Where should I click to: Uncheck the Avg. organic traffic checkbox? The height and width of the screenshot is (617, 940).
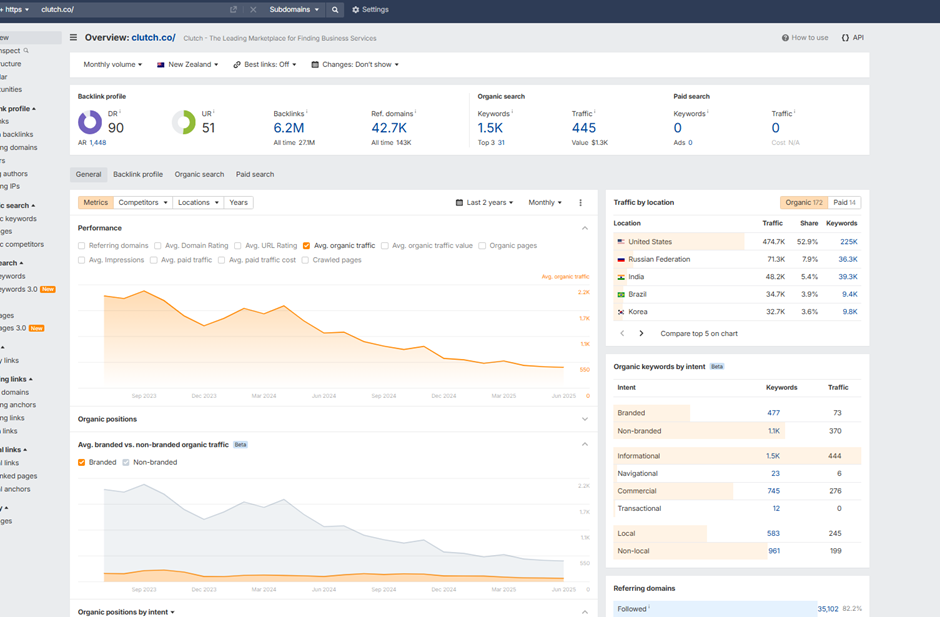point(306,246)
